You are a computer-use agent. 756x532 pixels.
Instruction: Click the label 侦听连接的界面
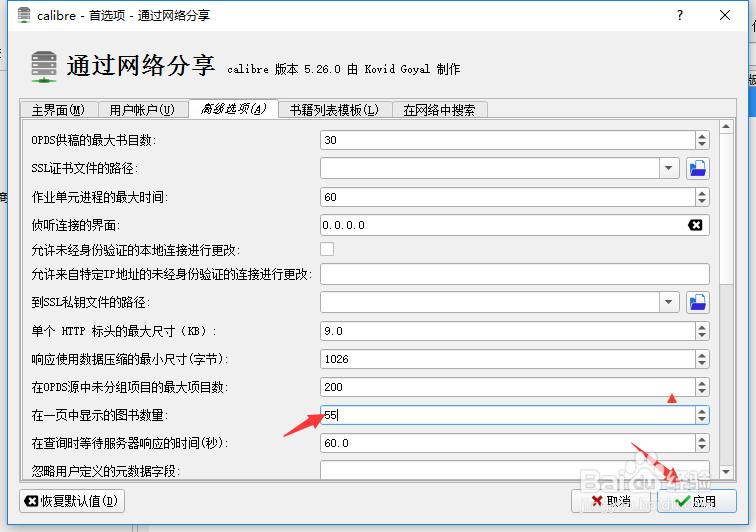tap(76, 225)
